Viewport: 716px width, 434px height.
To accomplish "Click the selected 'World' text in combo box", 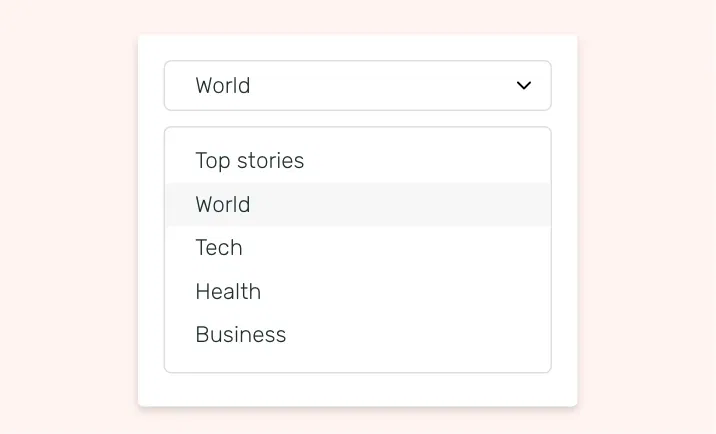I will (x=223, y=86).
